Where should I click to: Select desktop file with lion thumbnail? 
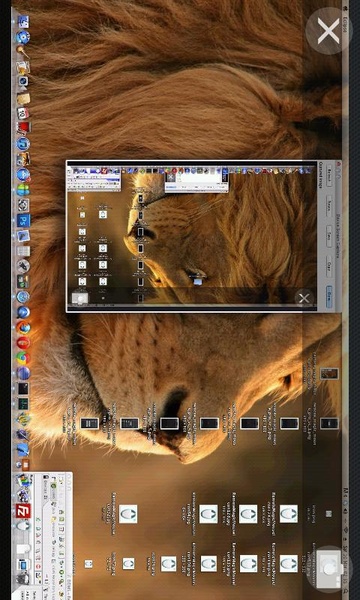tap(329, 373)
